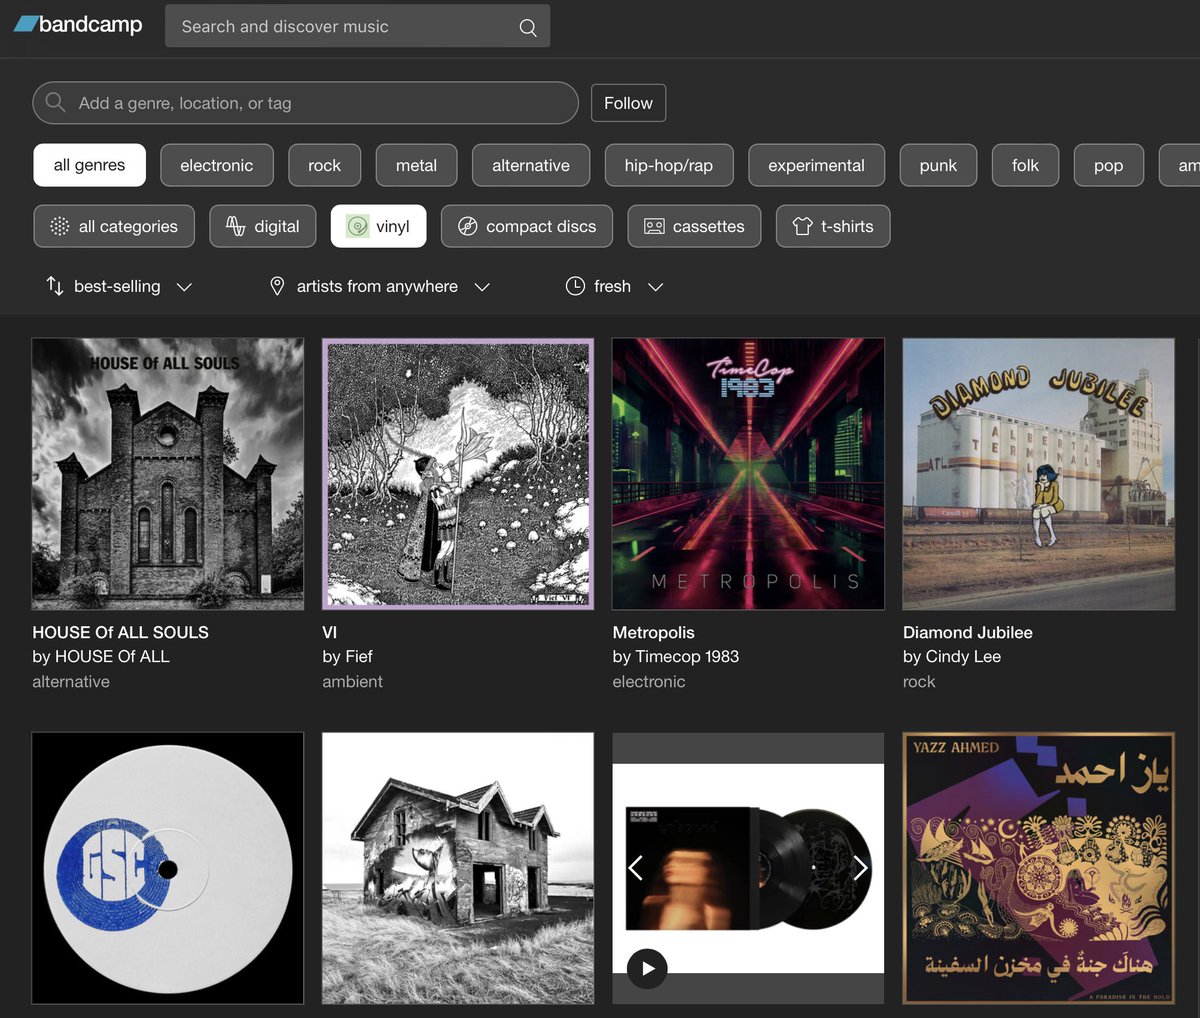Select the digital format tab
Viewport: 1200px width, 1018px height.
point(263,226)
